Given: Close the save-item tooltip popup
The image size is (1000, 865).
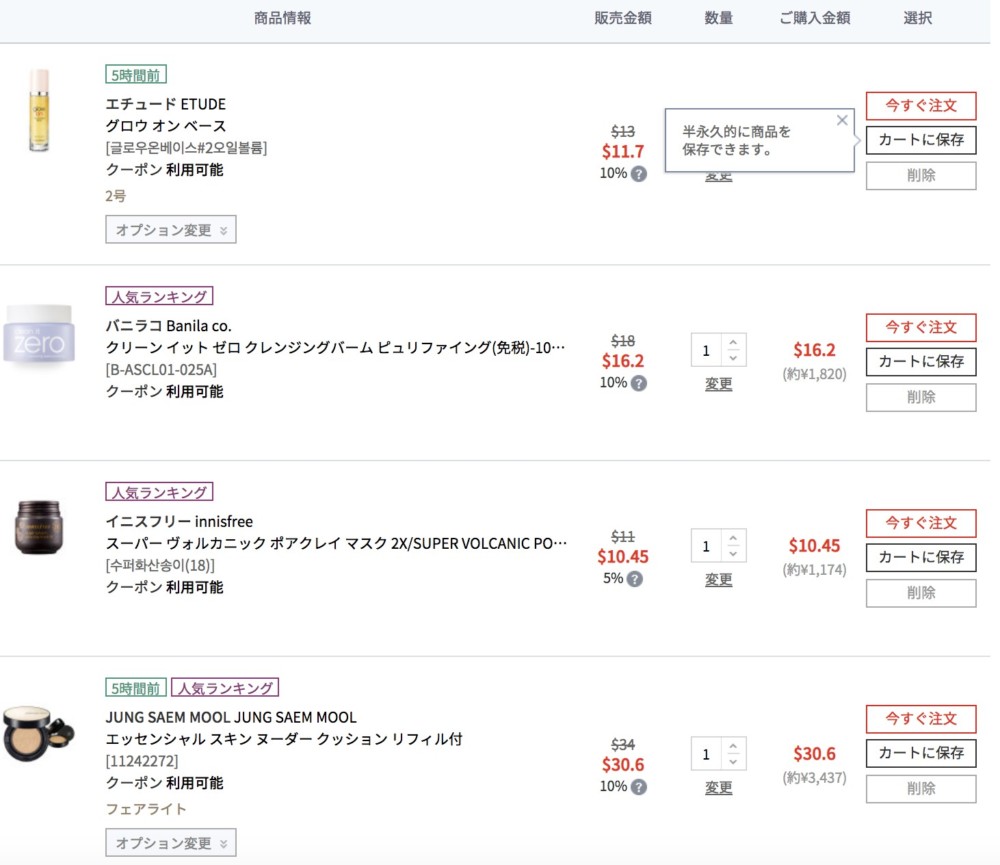Looking at the screenshot, I should [x=842, y=120].
